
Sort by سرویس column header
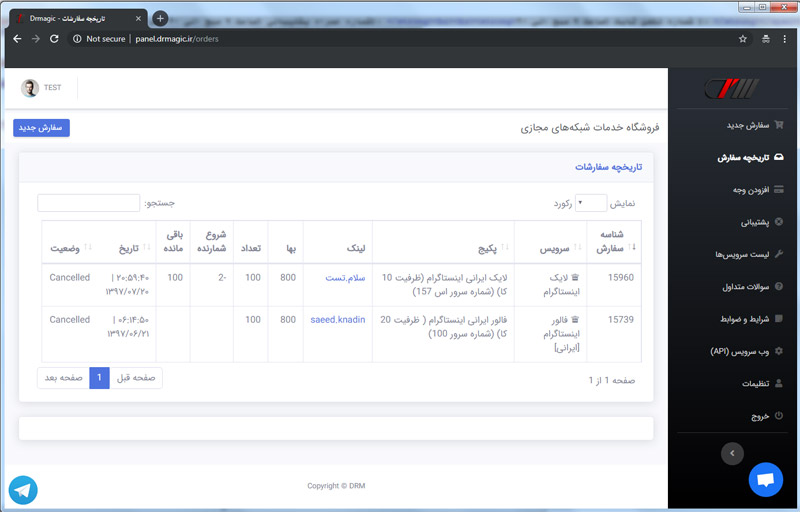point(551,242)
